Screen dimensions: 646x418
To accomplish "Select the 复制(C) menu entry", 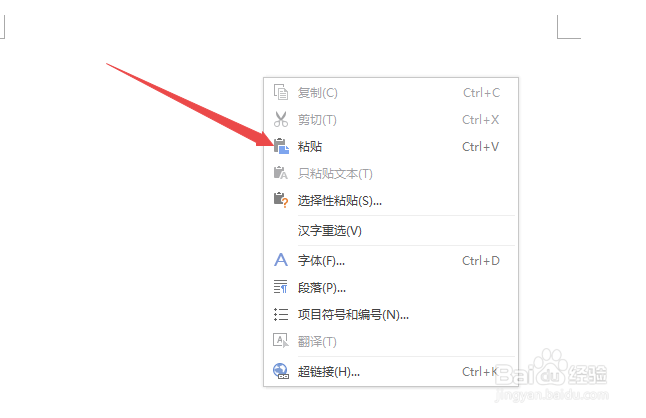I will 391,93.
